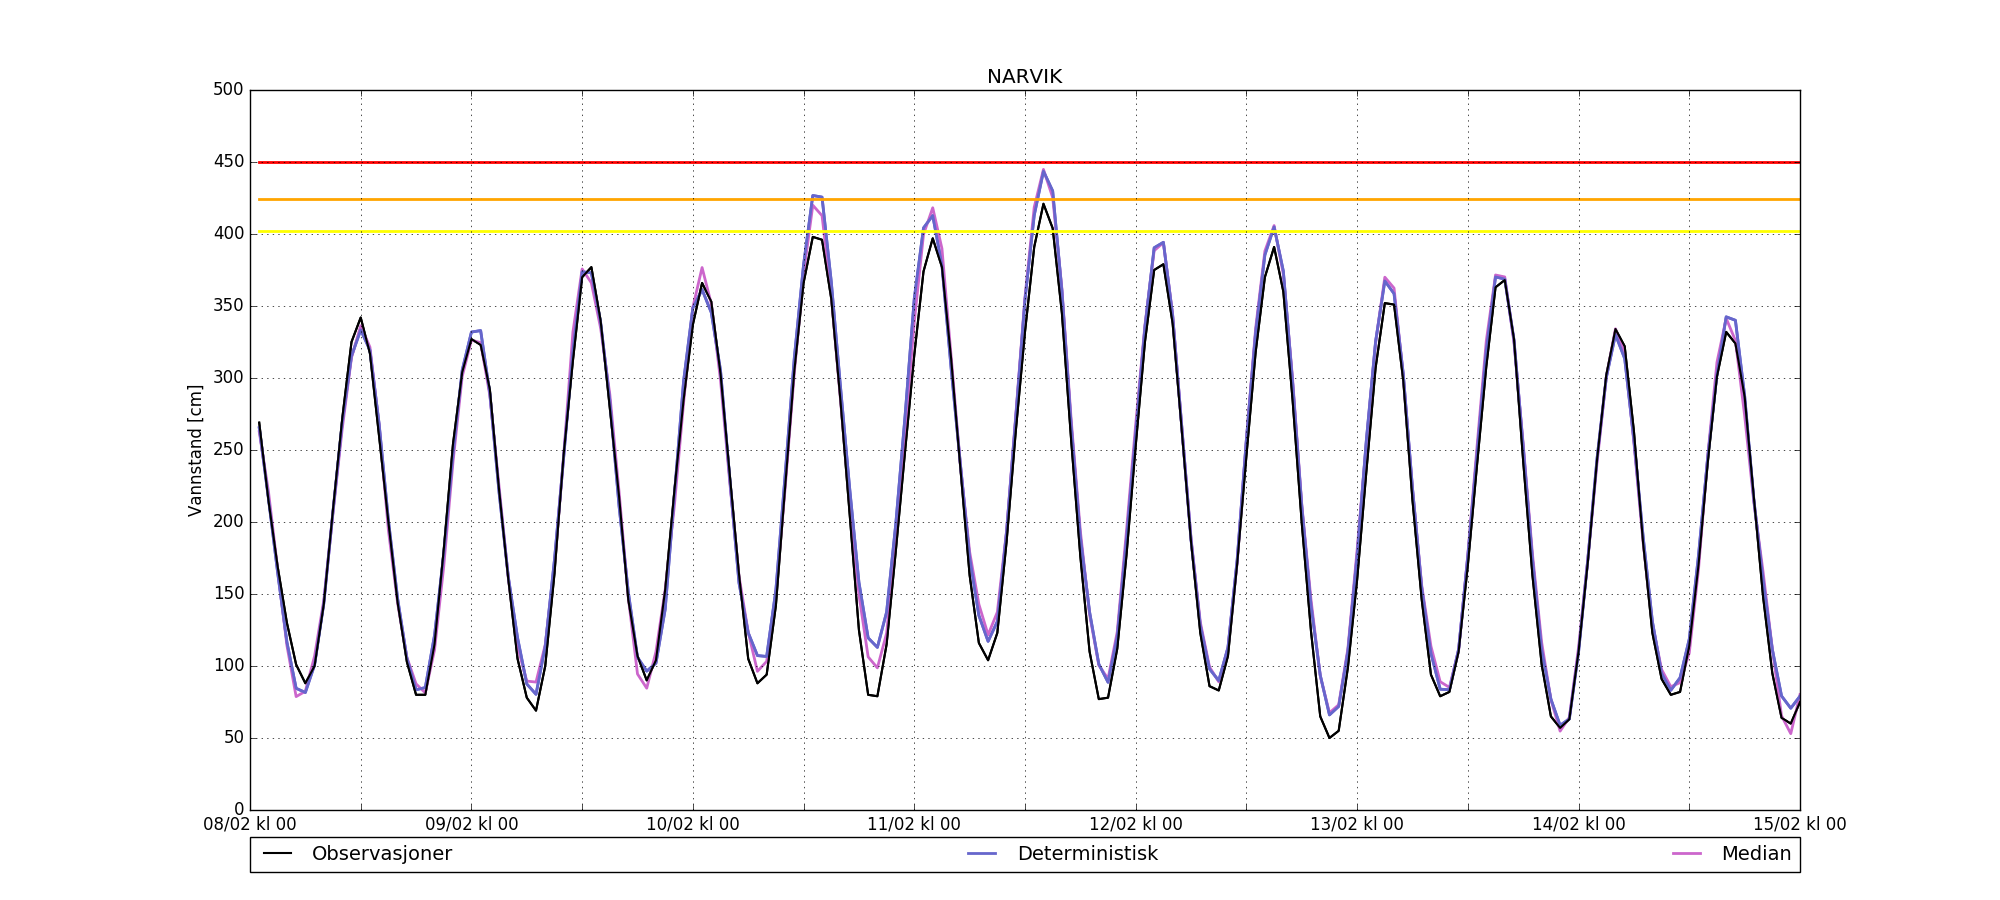Click the 150 y-axis tick label

tap(228, 594)
